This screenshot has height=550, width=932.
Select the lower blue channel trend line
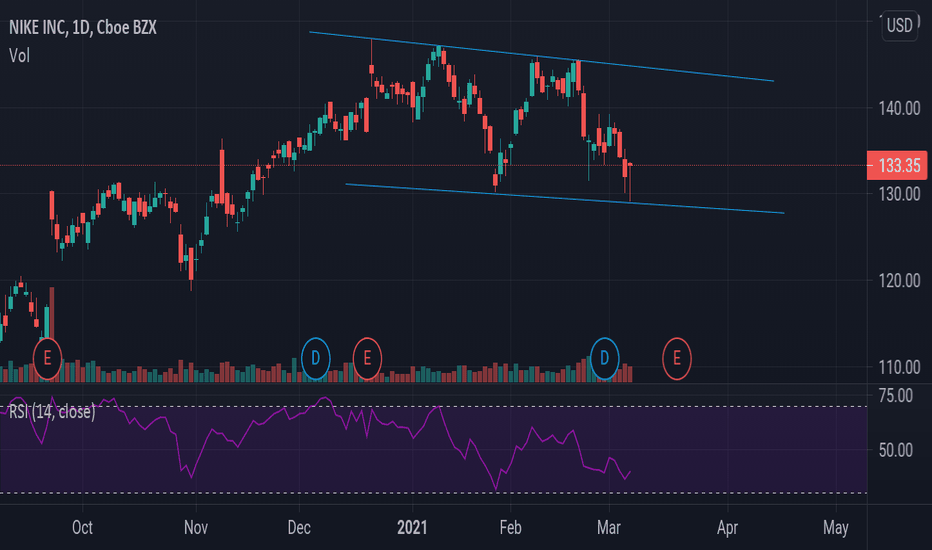pyautogui.click(x=565, y=199)
